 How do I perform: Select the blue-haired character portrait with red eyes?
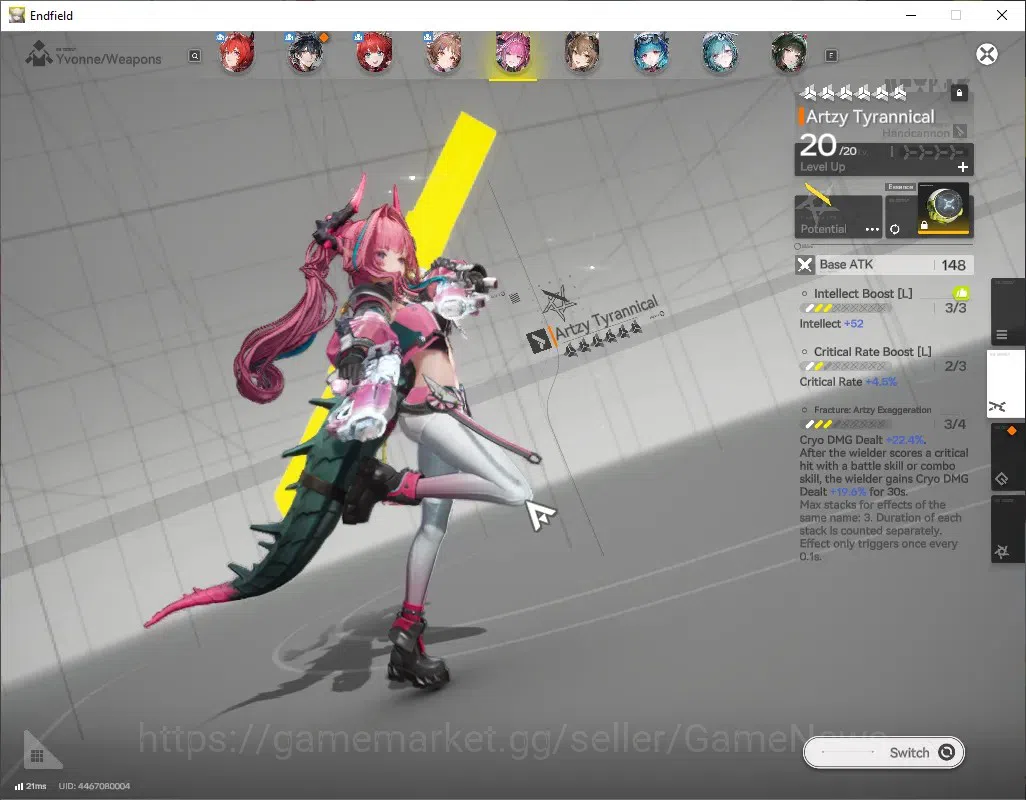click(x=651, y=52)
